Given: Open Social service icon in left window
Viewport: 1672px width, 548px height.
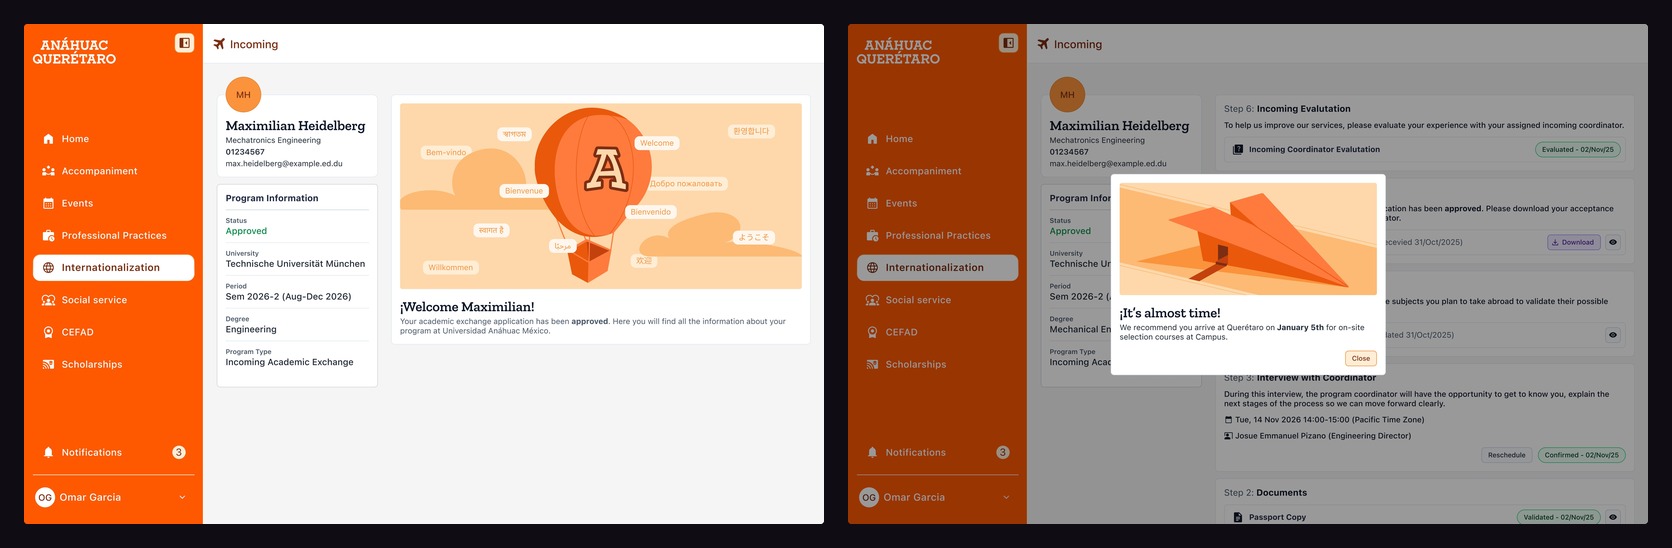Looking at the screenshot, I should point(48,300).
